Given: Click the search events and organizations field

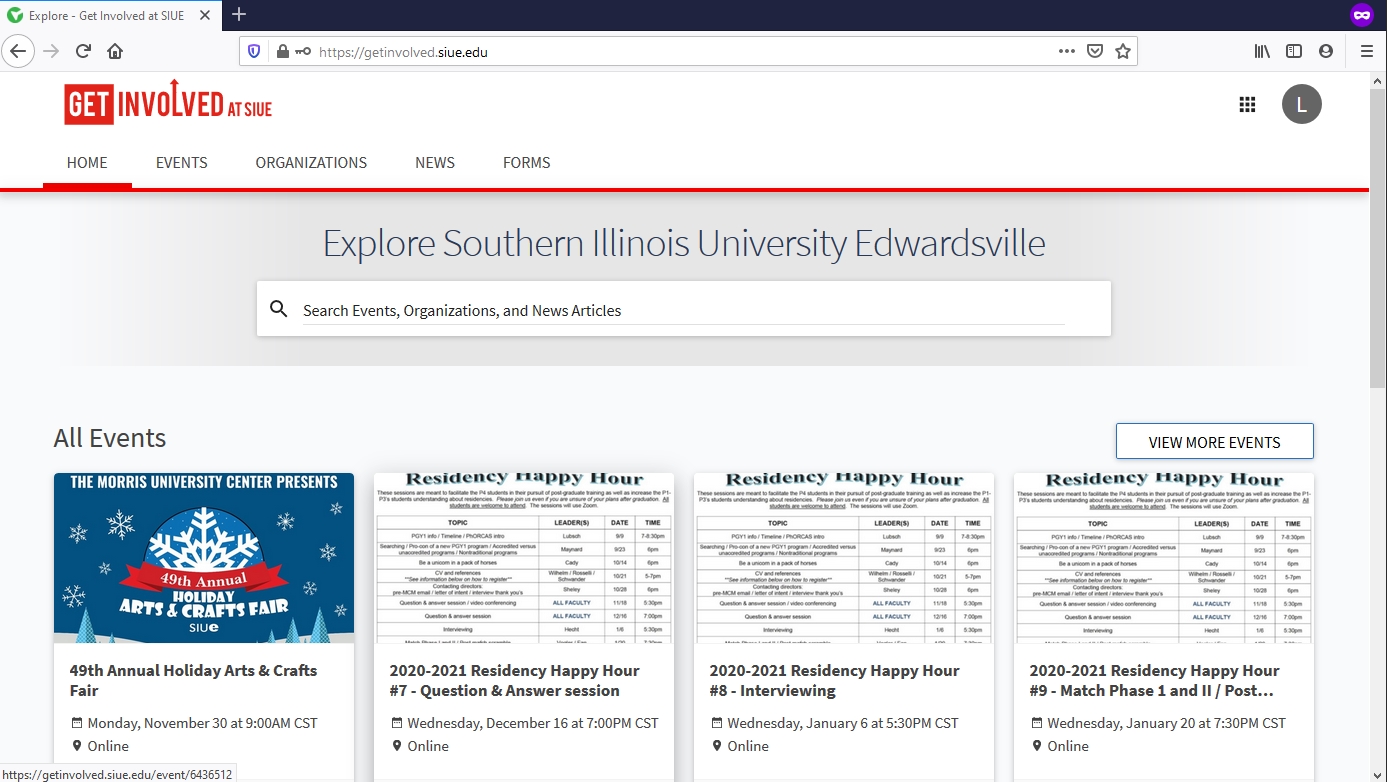Looking at the screenshot, I should coord(683,310).
